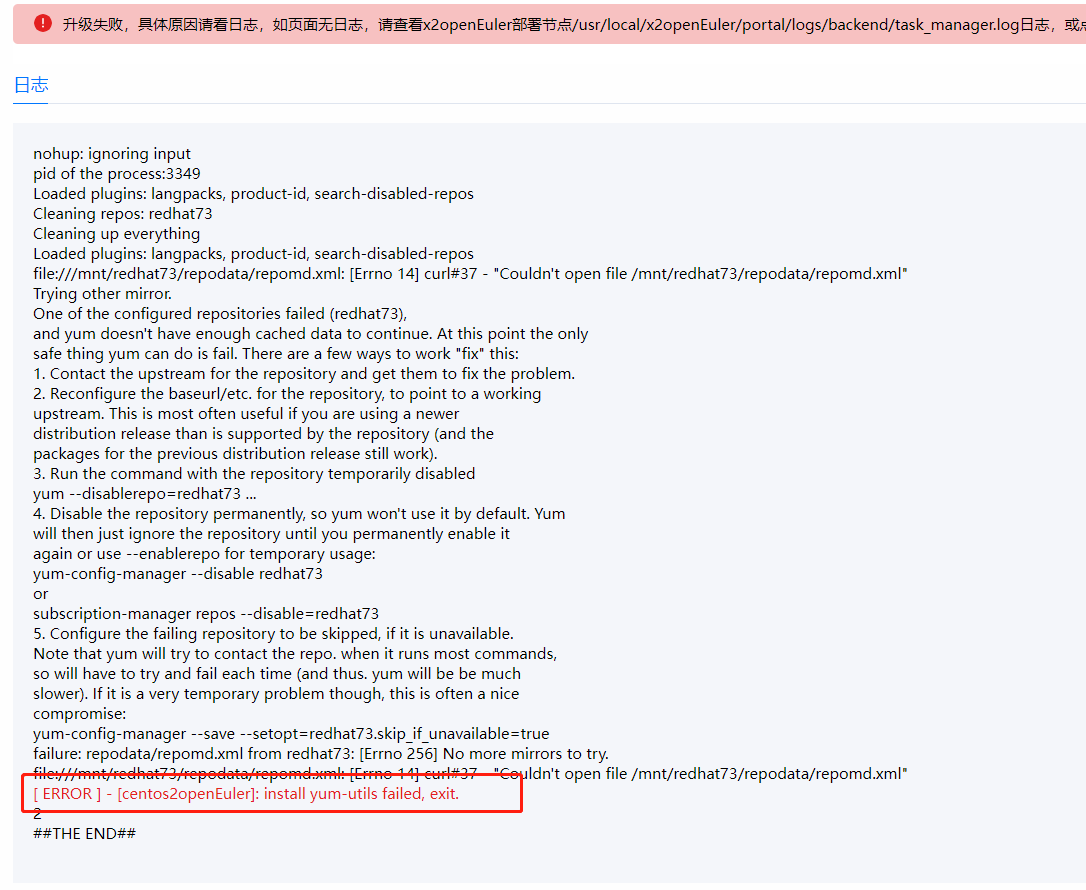Click the first 'Loaded plugins: langpacks' line
The image size is (1086, 890).
[x=253, y=194]
